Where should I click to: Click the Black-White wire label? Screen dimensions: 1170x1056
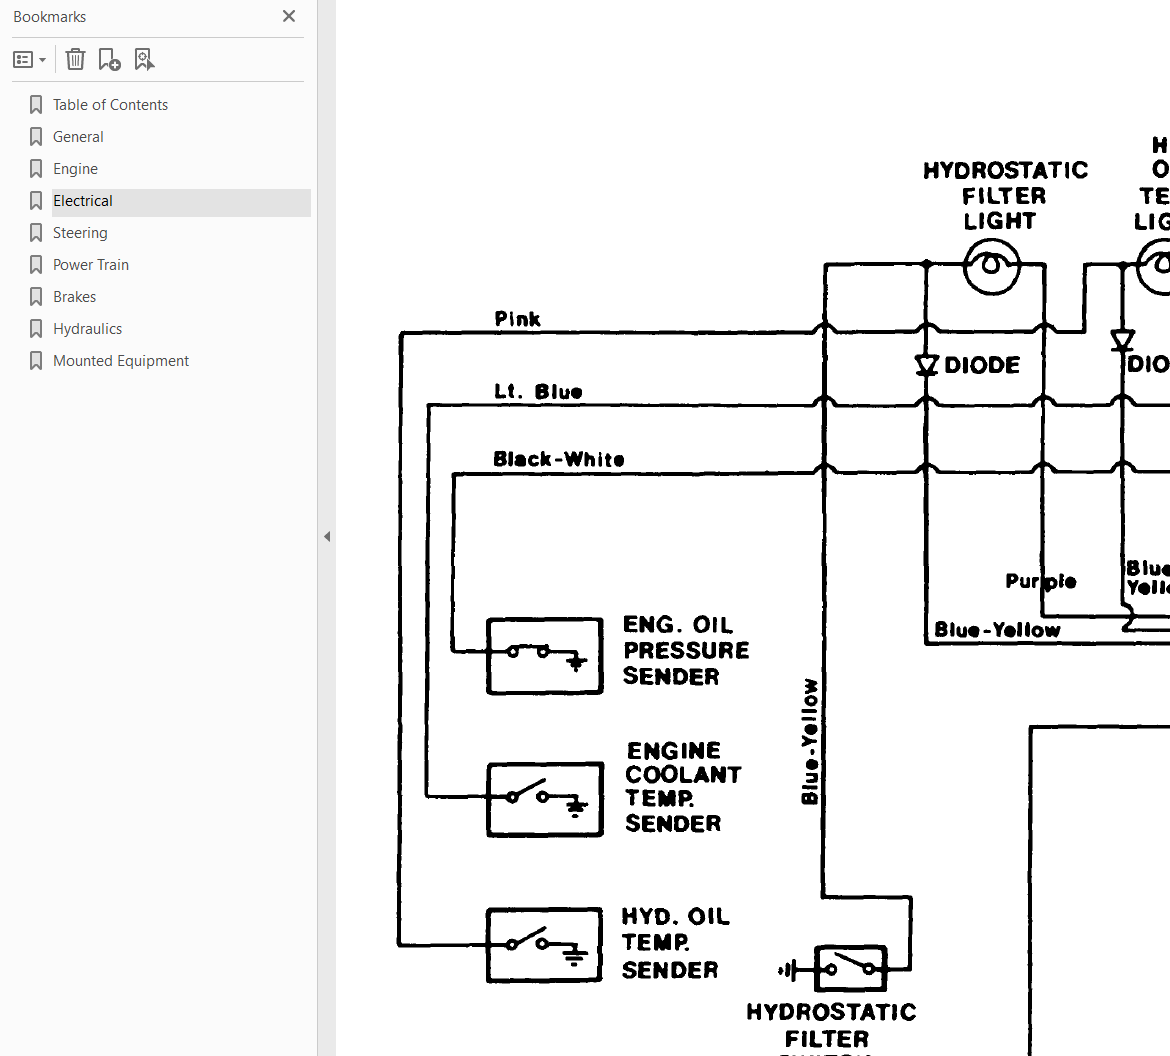[x=558, y=458]
